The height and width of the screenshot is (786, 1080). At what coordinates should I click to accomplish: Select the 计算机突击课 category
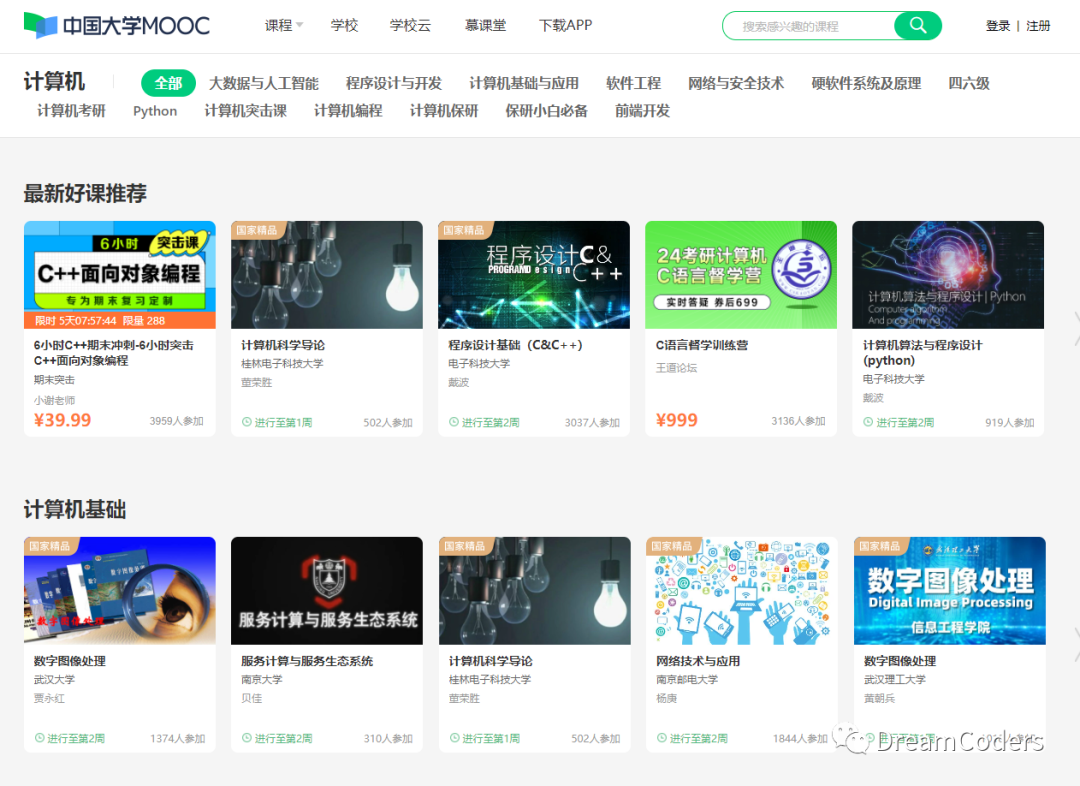(246, 111)
